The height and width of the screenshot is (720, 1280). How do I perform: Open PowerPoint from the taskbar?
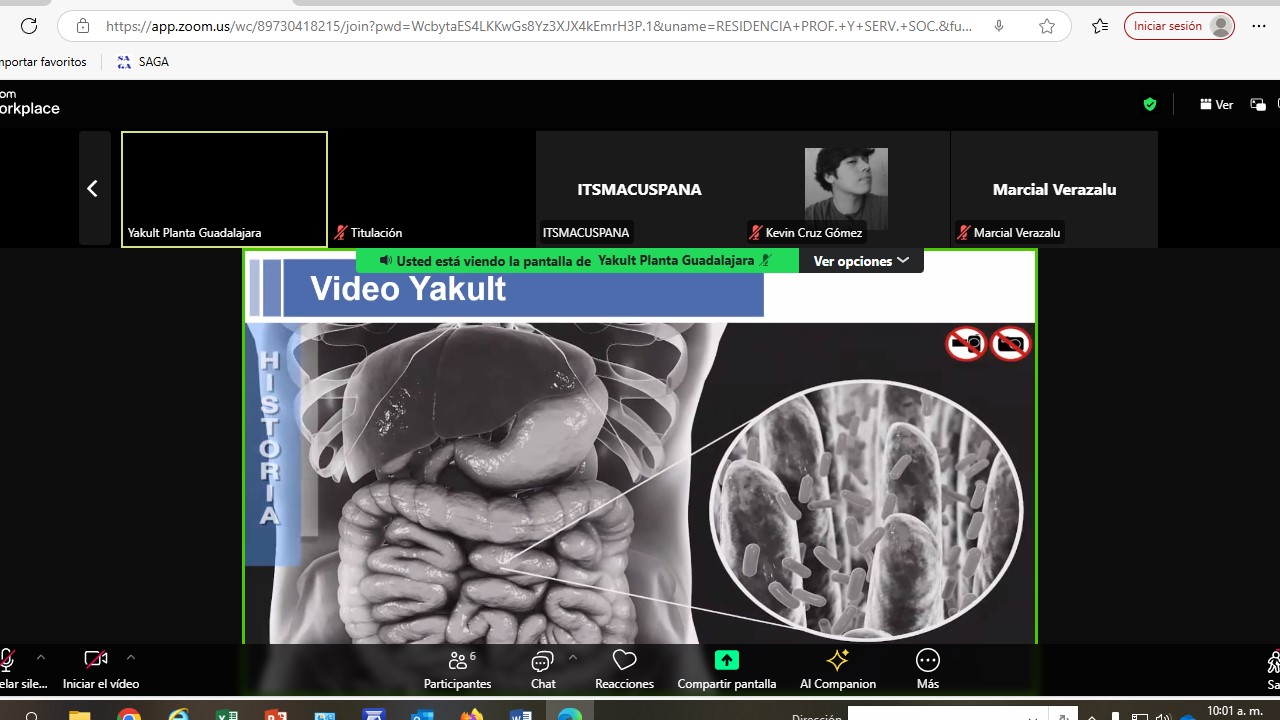click(276, 714)
